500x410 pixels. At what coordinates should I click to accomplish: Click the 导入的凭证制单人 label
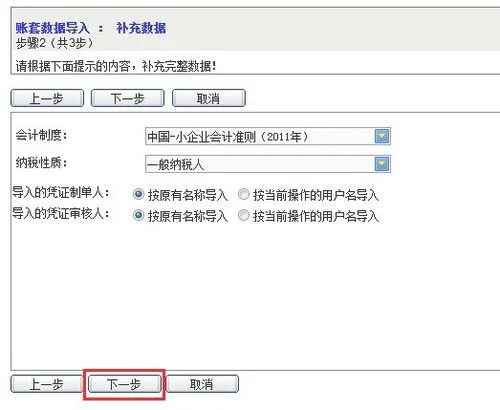tap(61, 192)
